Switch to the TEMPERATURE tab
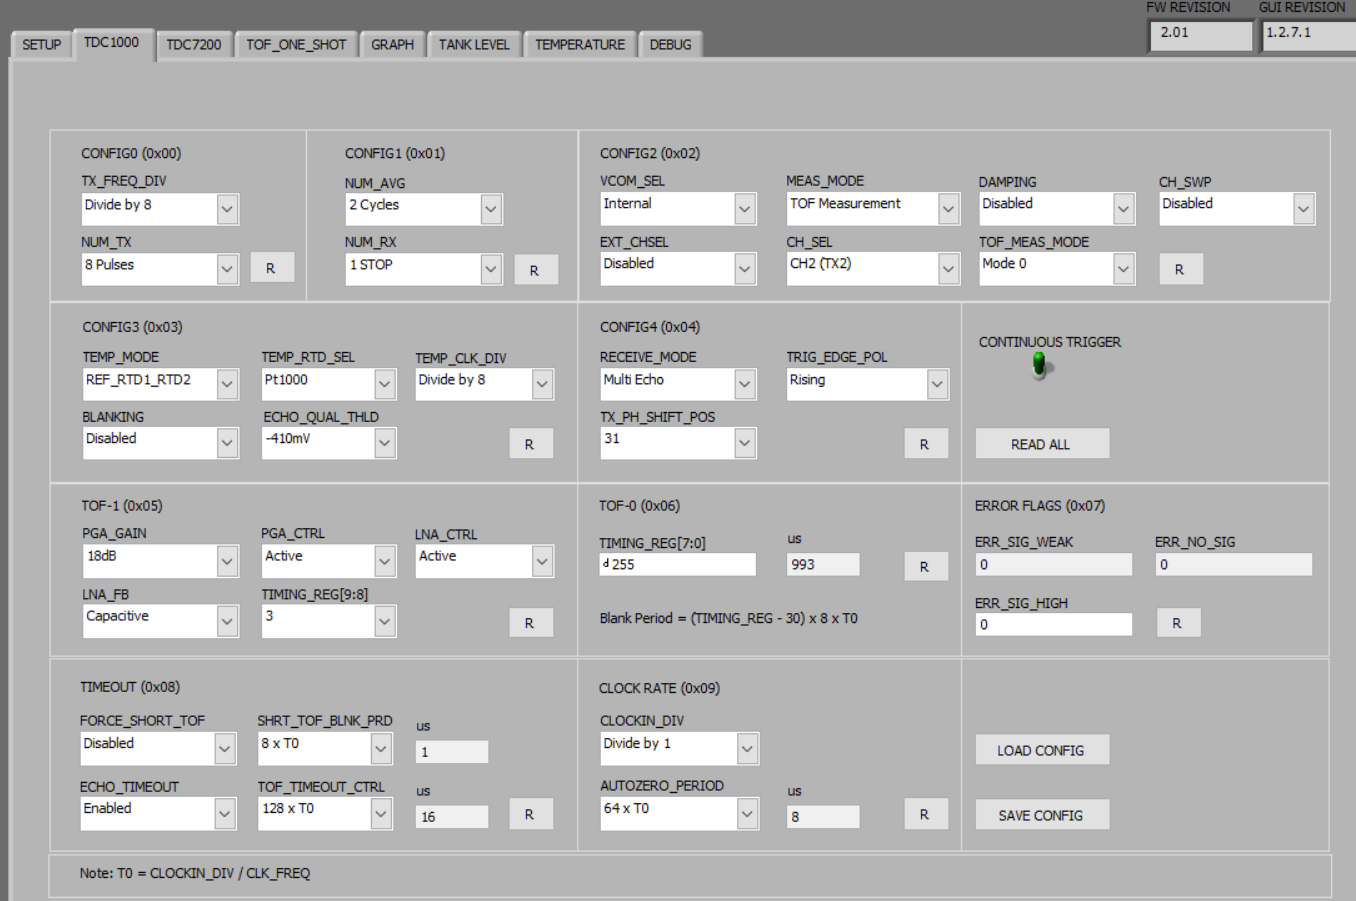 pyautogui.click(x=580, y=45)
